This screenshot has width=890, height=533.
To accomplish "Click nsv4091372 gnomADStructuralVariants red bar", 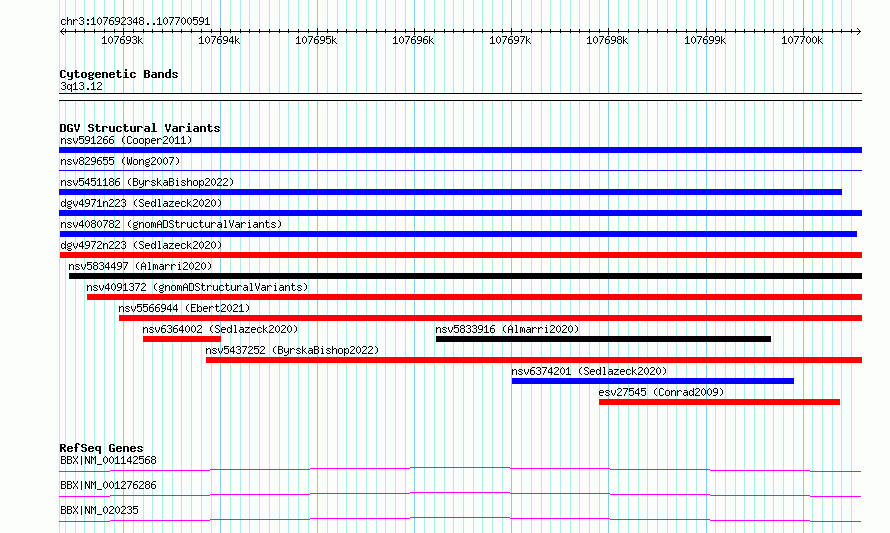I will click(475, 297).
